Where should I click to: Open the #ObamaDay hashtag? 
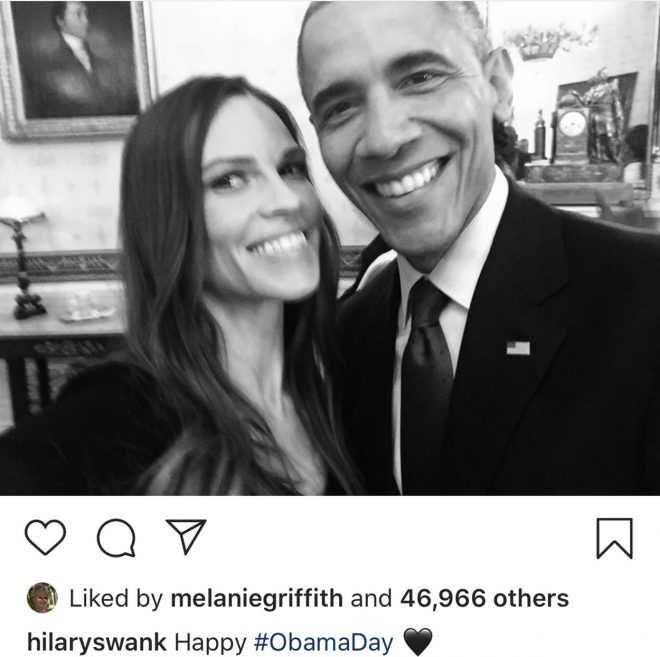[324, 640]
